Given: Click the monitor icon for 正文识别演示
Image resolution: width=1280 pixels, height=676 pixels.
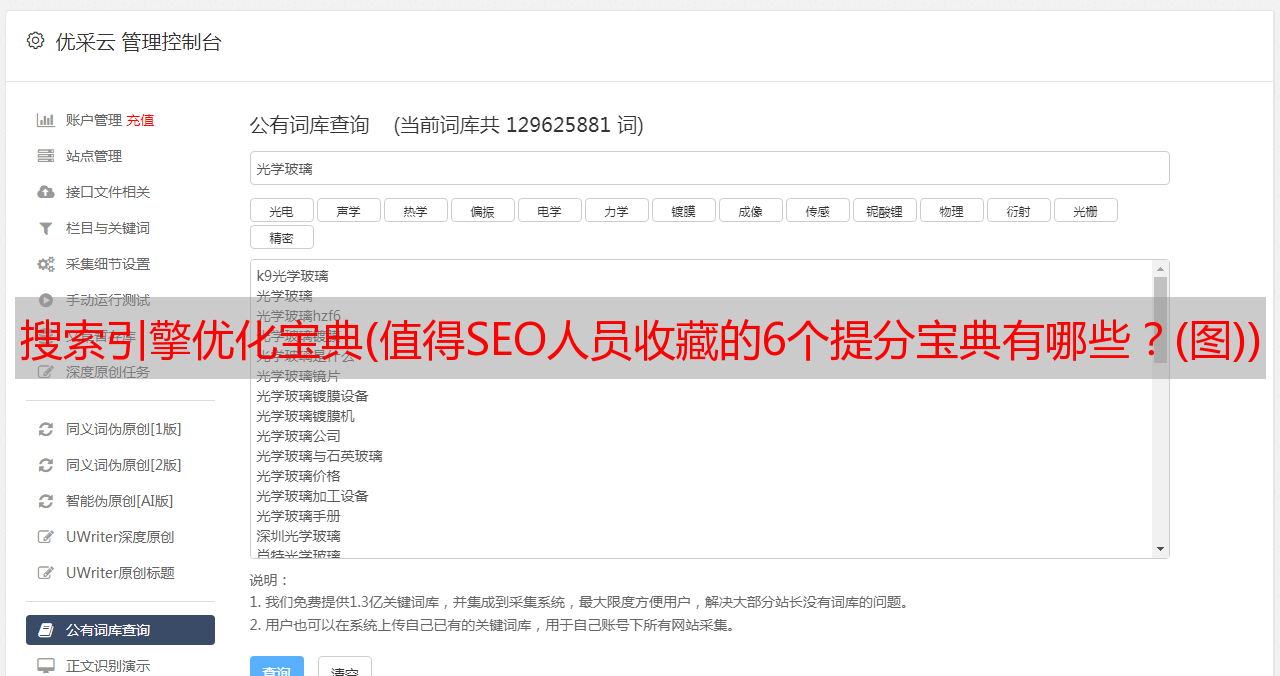Looking at the screenshot, I should click(46, 666).
